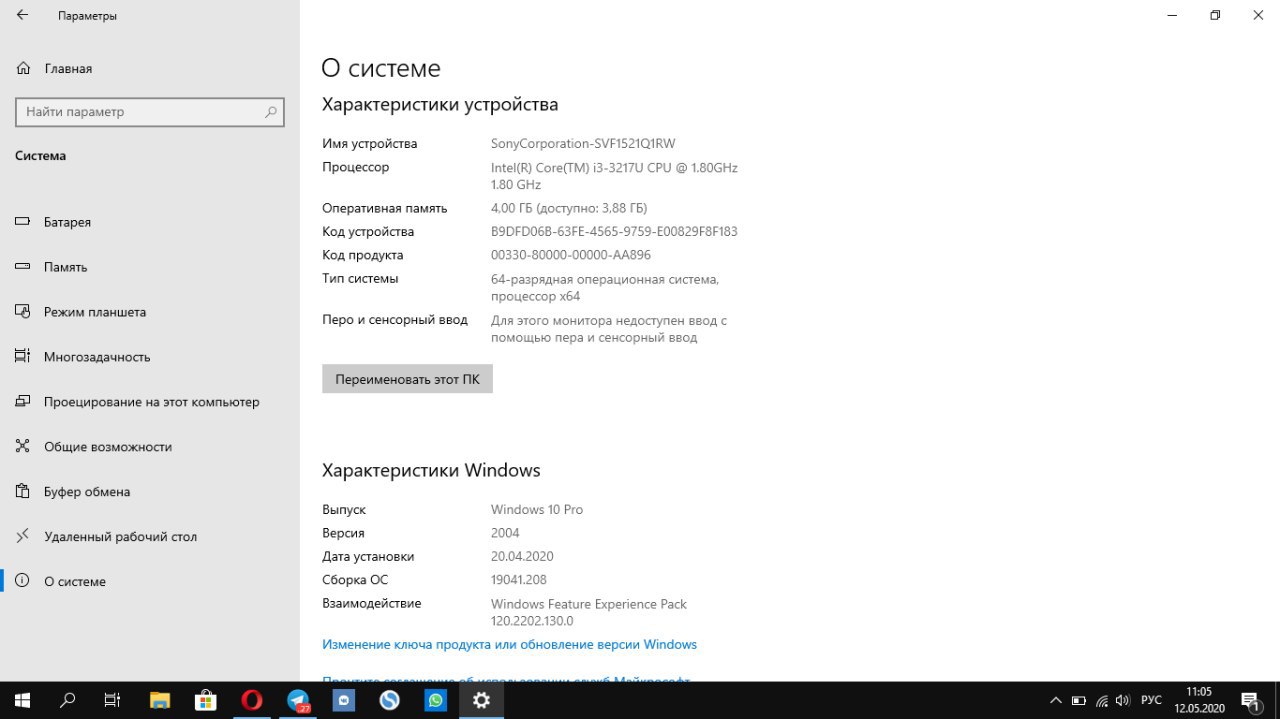
Task: Open taskbar search magnifier
Action: [x=68, y=700]
